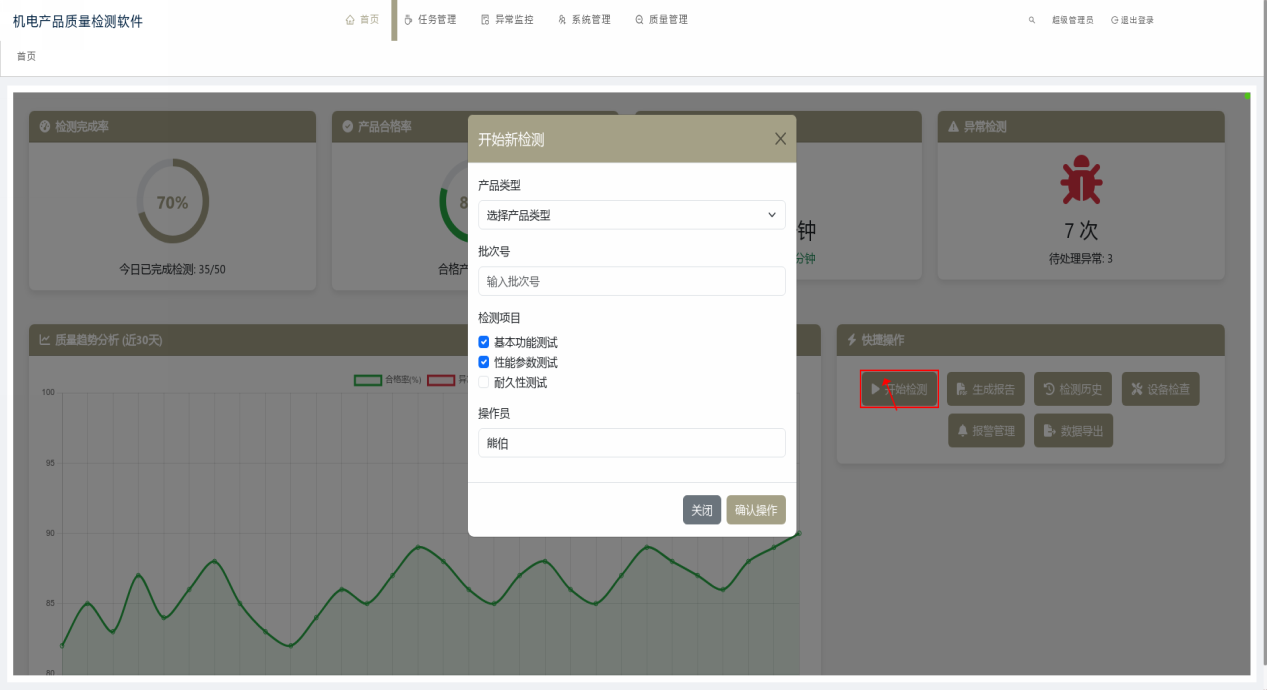This screenshot has width=1267, height=690.
Task: Click the lightning icon beside 快捷操作
Action: [852, 340]
